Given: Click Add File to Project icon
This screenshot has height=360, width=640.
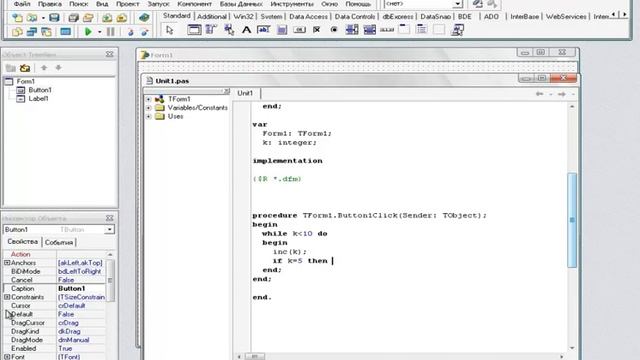Looking at the screenshot, I should coord(107,18).
